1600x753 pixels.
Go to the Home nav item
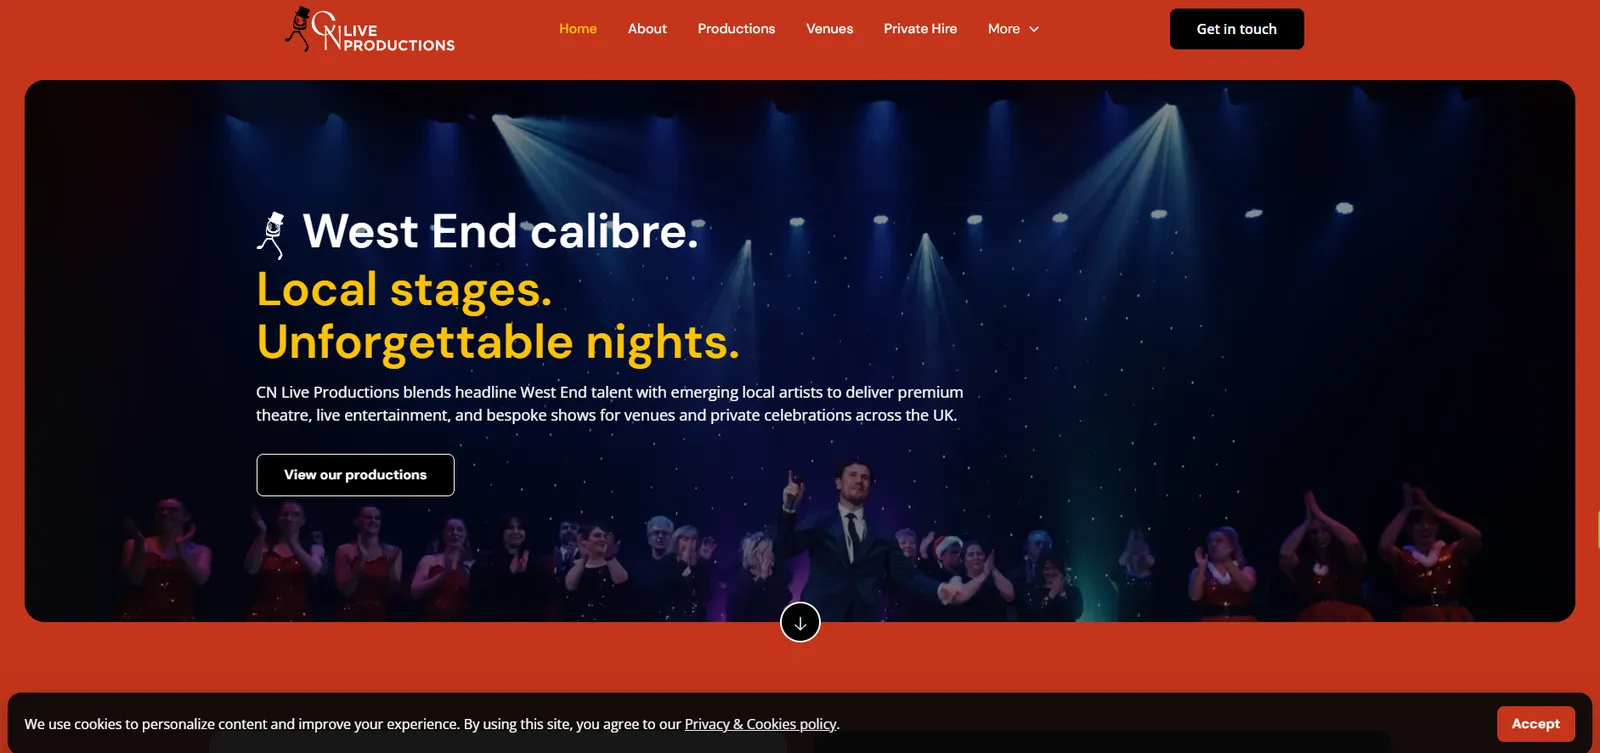578,29
